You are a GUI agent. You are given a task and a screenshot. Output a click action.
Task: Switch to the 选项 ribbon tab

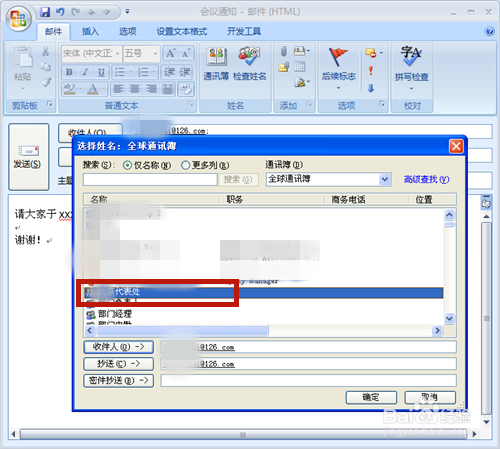[x=128, y=32]
